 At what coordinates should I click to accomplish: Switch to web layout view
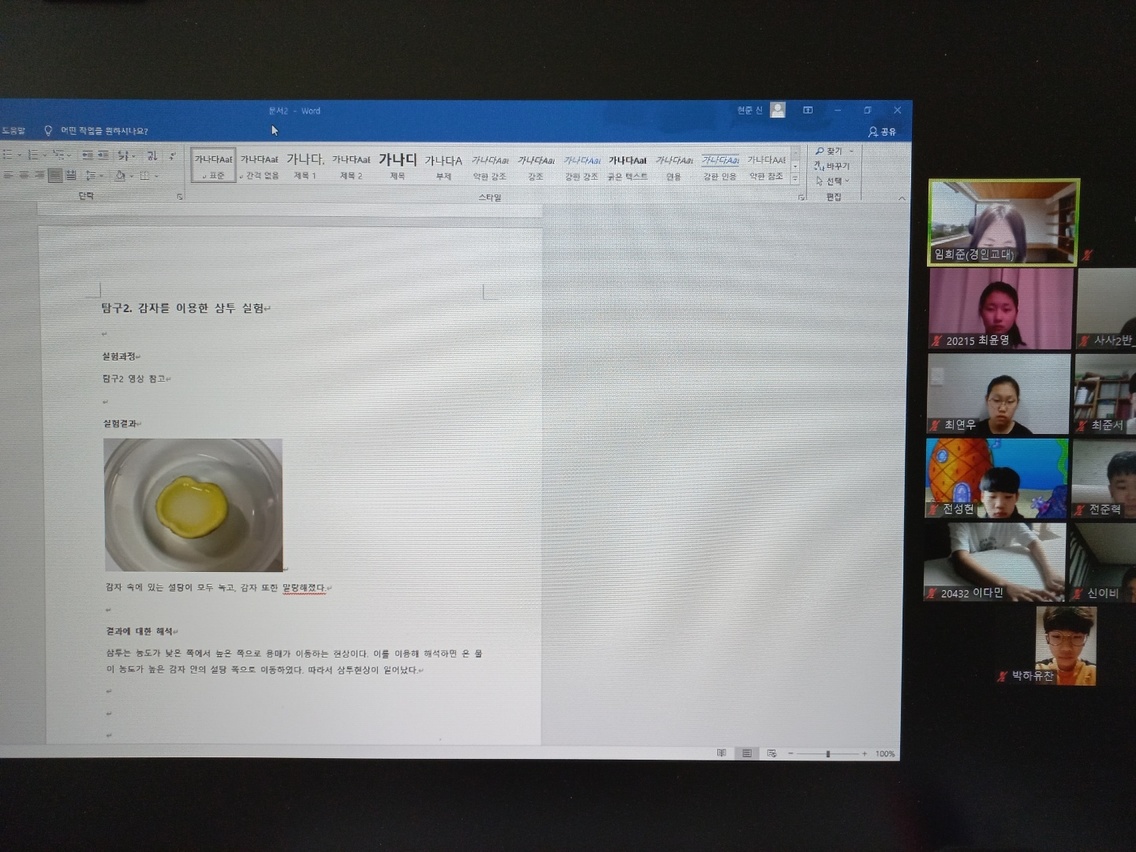772,753
